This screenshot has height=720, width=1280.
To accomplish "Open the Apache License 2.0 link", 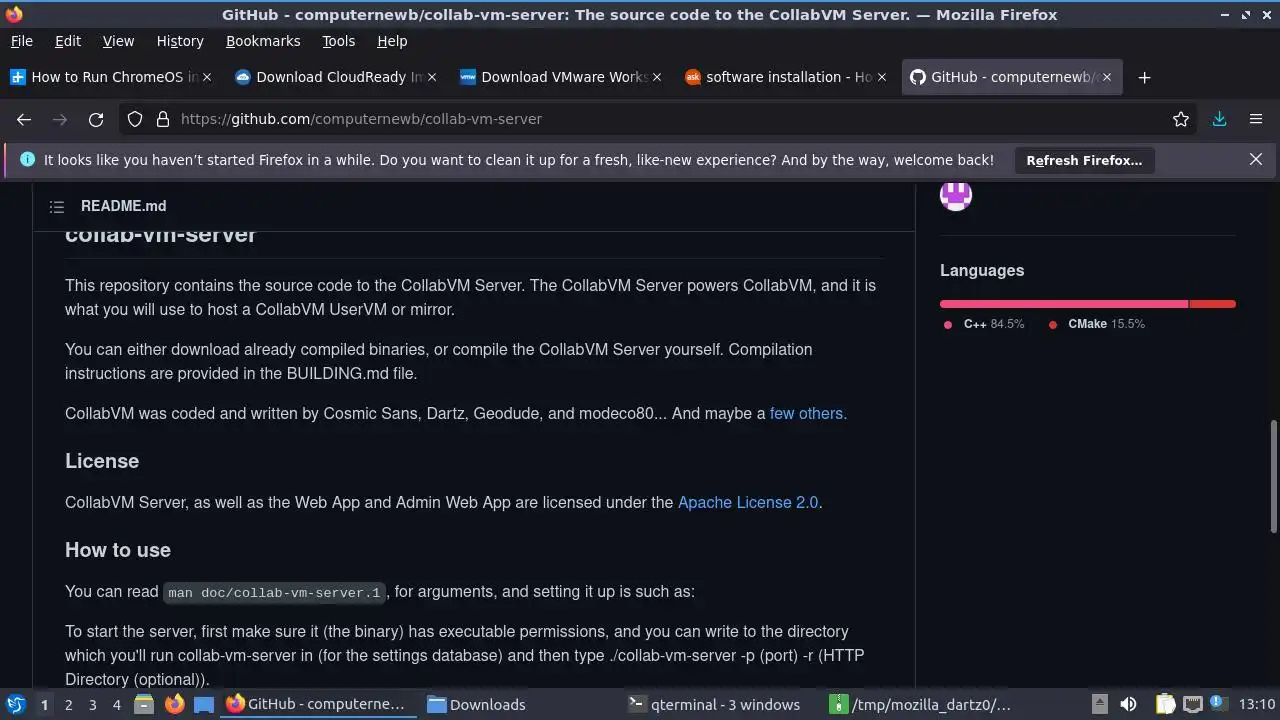I will [748, 502].
